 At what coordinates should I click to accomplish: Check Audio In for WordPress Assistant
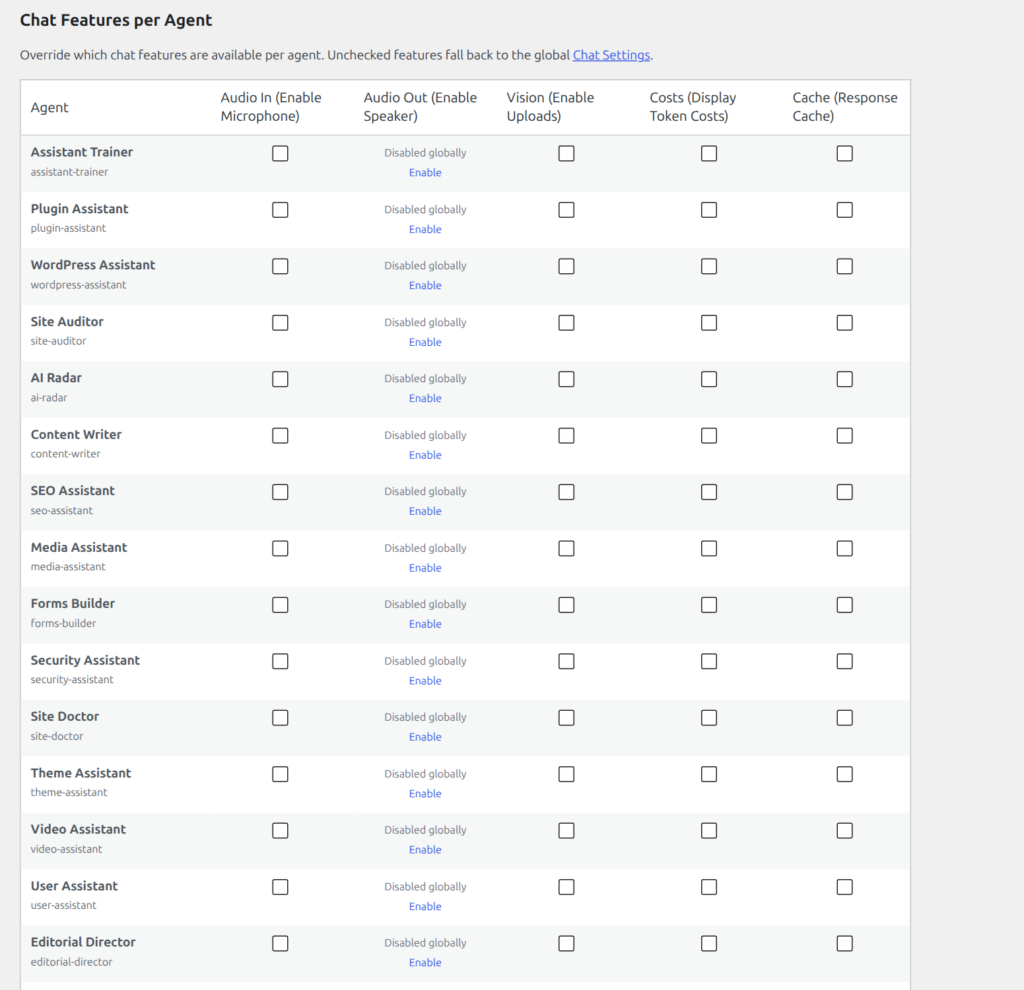[280, 266]
